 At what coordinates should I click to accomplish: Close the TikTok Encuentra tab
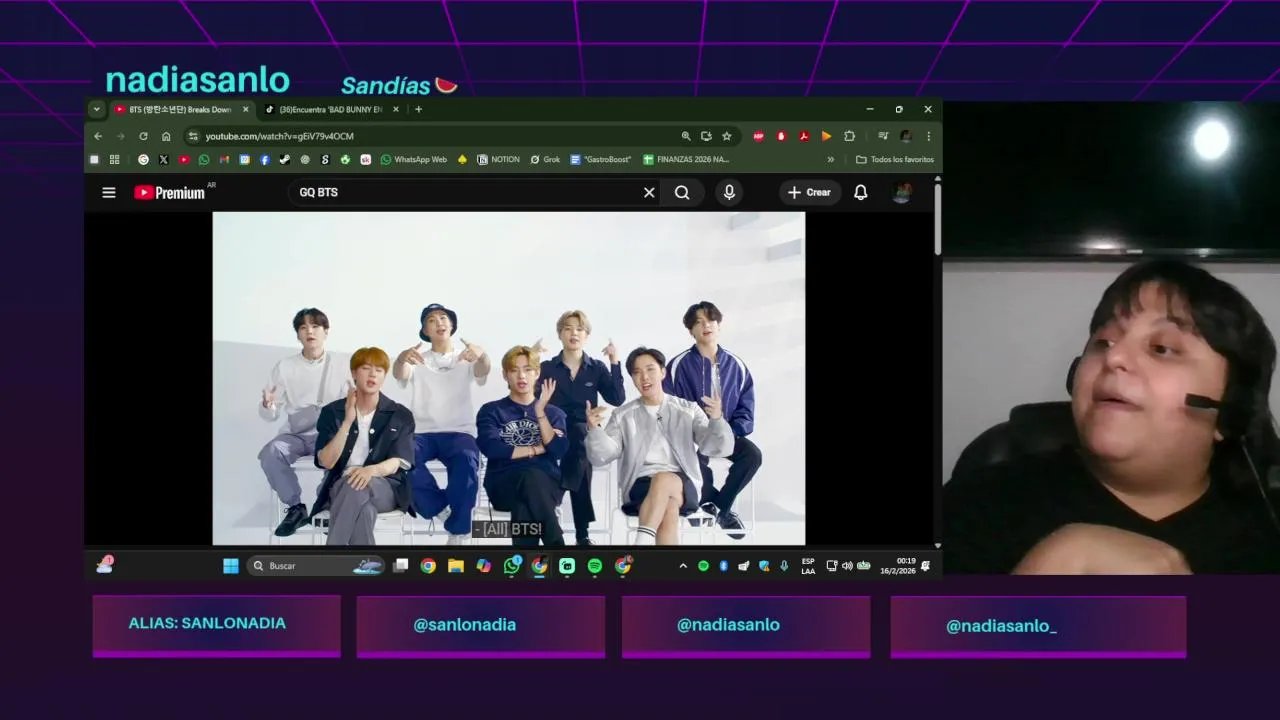tap(395, 109)
